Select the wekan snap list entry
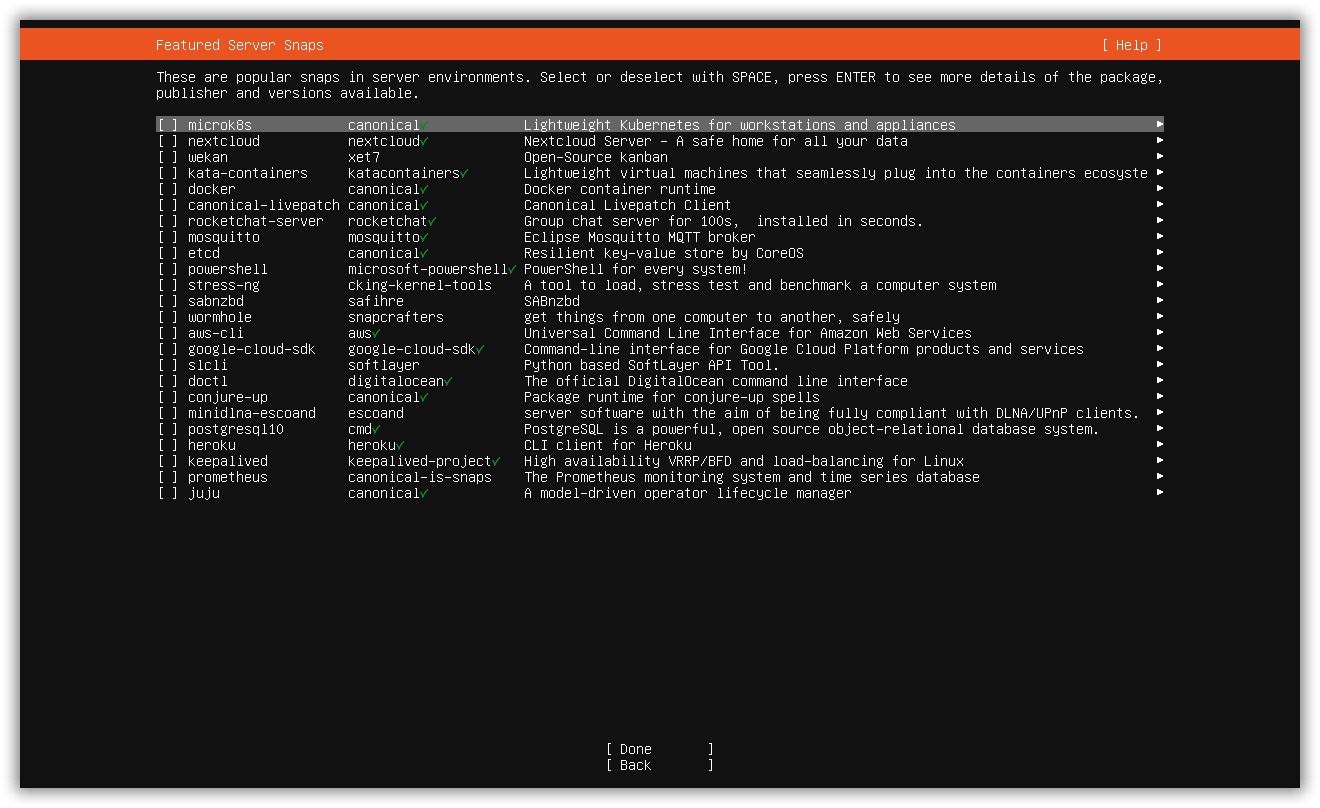This screenshot has height=808, width=1320. click(660, 157)
